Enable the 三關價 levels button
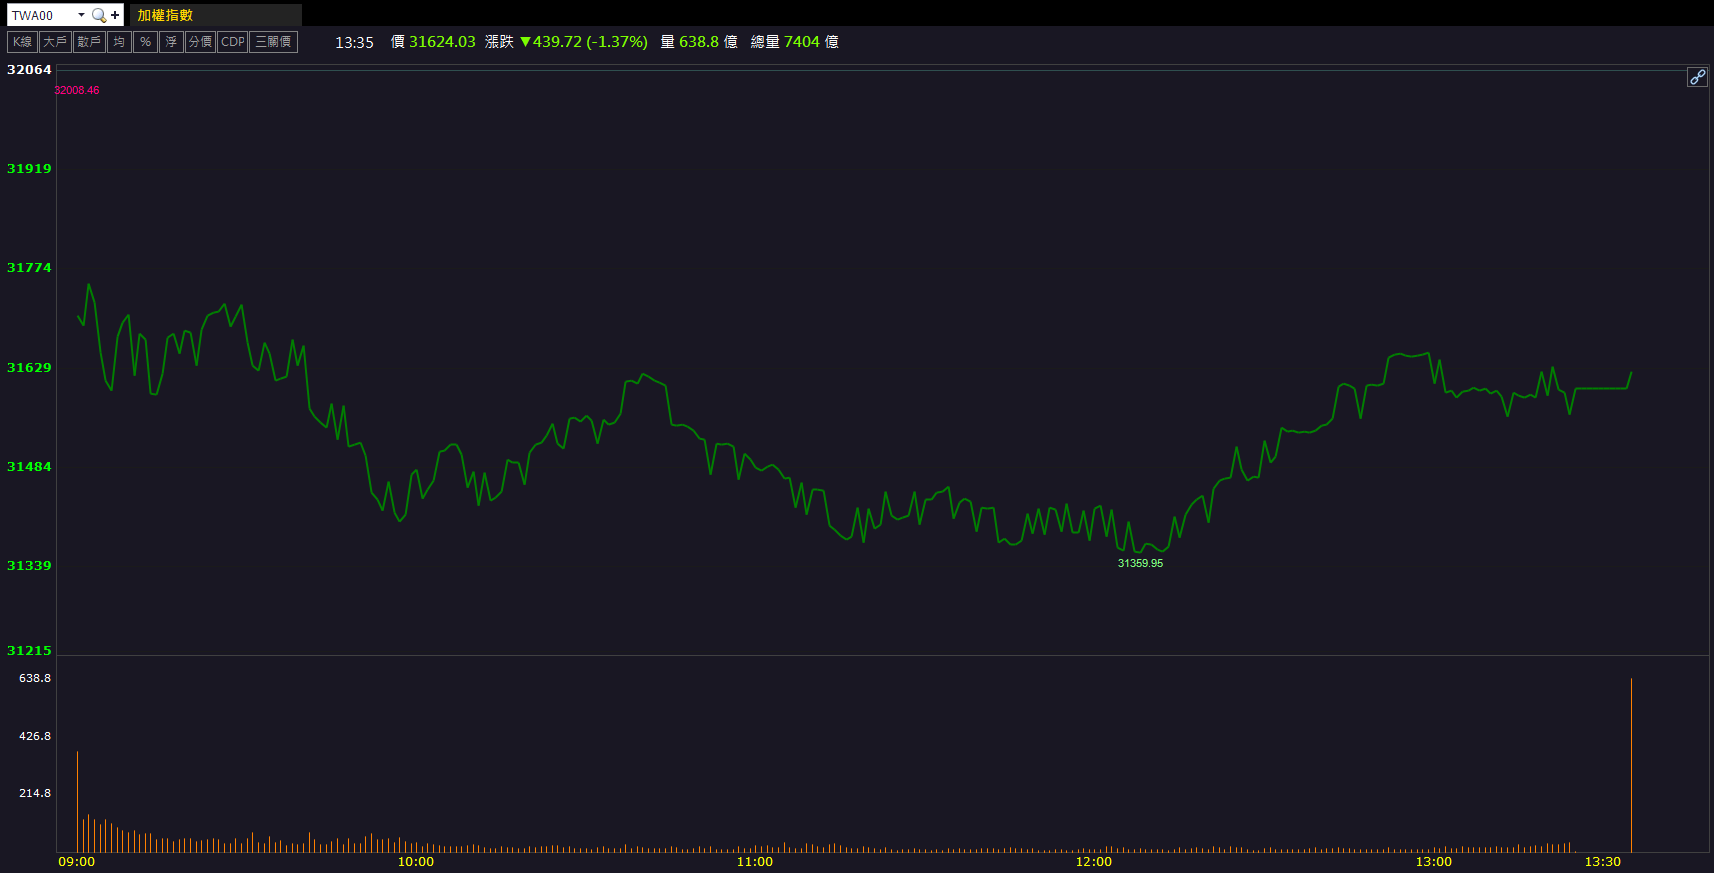This screenshot has width=1714, height=873. (x=273, y=42)
